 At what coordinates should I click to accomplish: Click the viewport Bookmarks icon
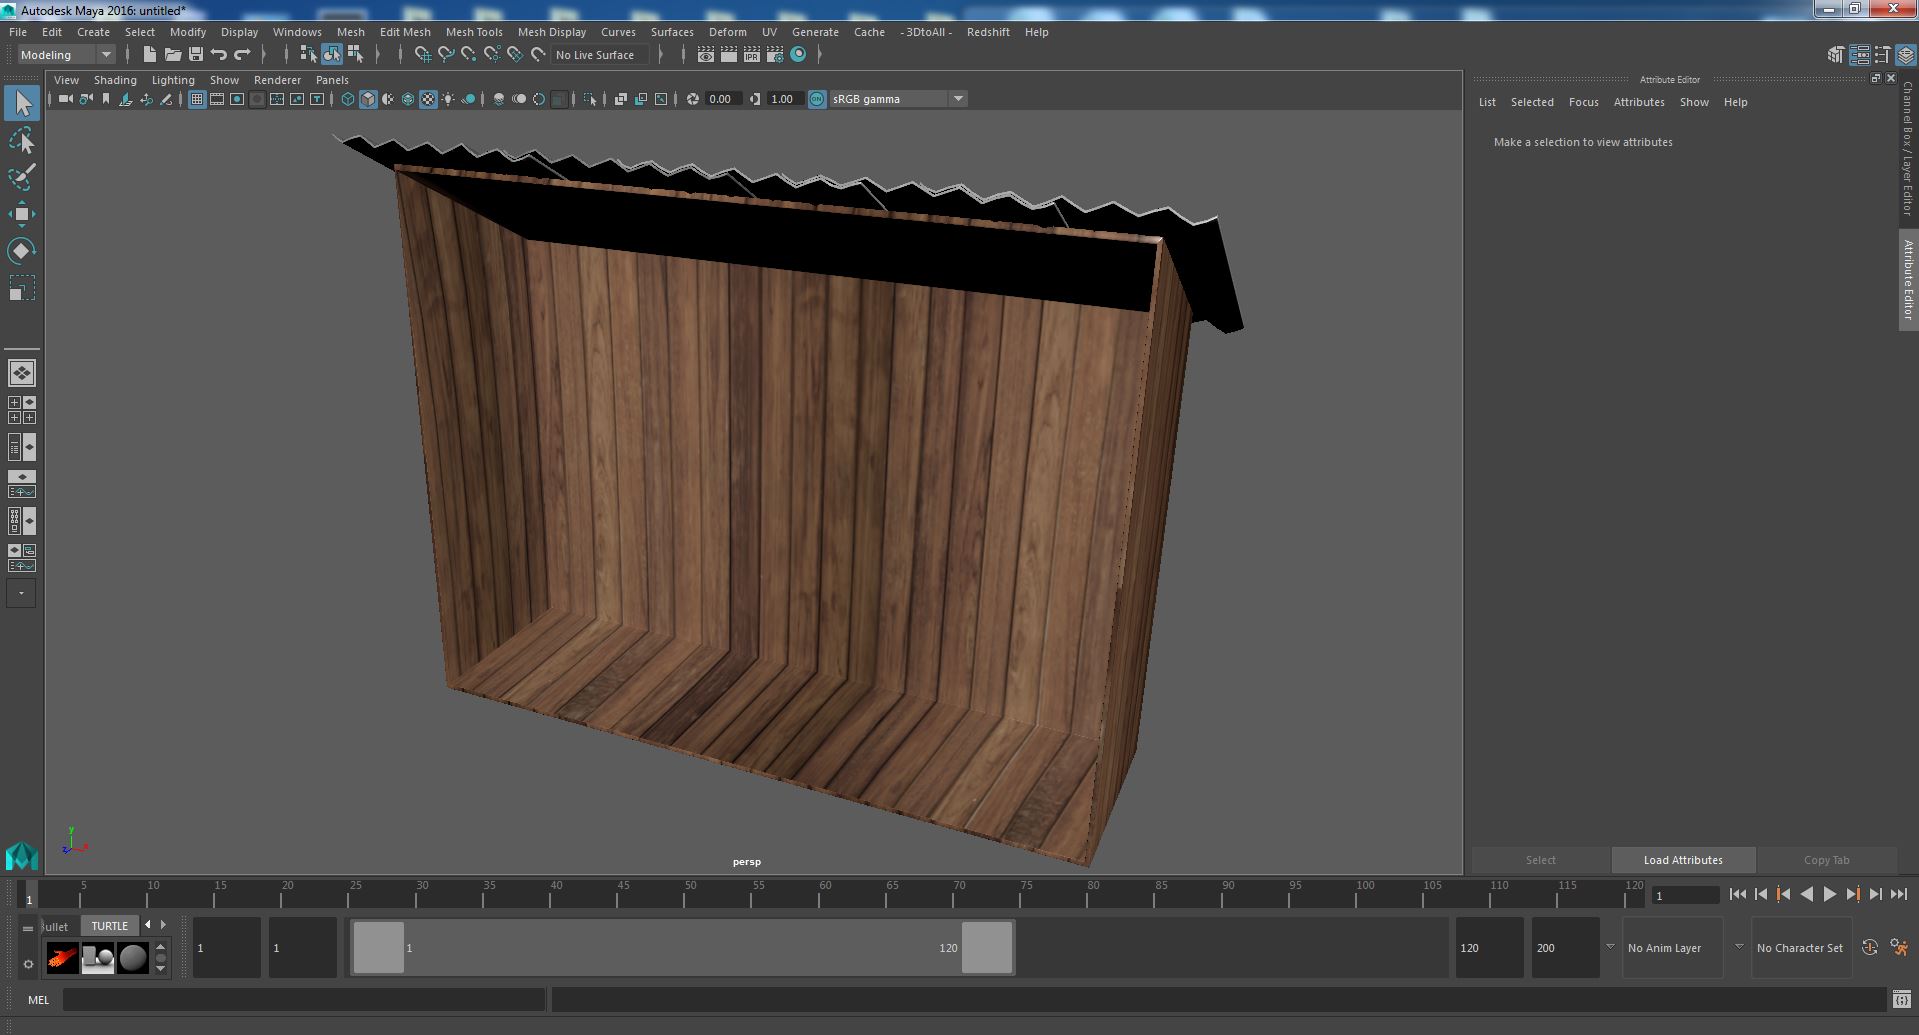point(106,99)
